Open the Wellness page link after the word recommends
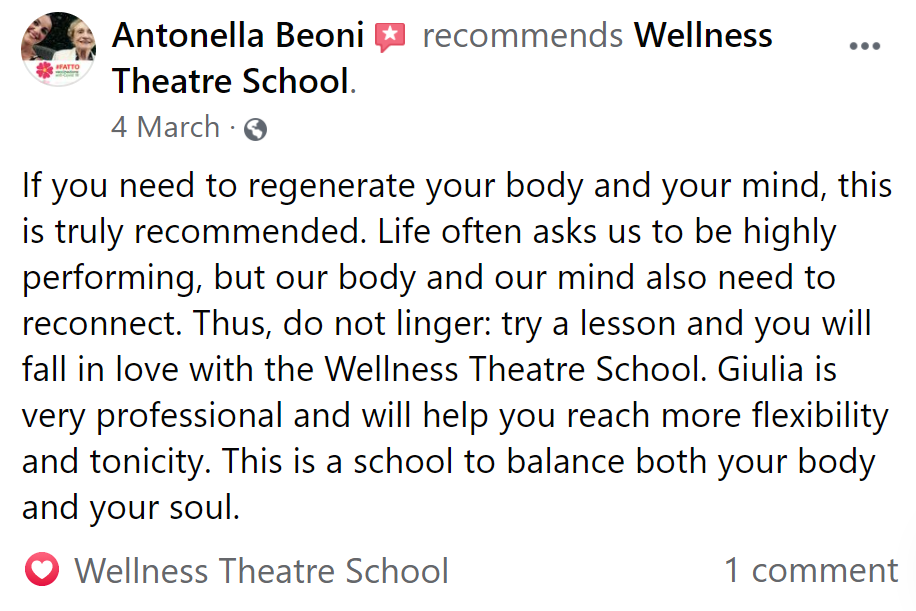This screenshot has height=611, width=916. coord(703,35)
